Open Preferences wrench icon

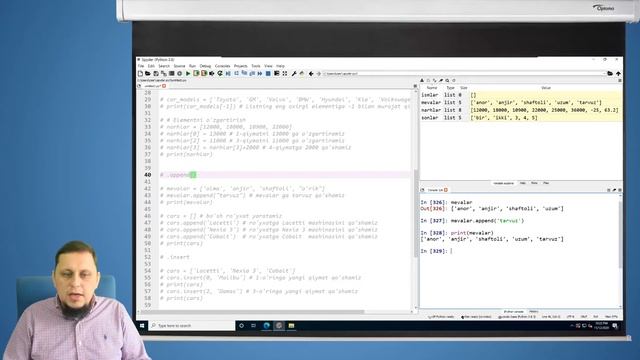[x=294, y=73]
